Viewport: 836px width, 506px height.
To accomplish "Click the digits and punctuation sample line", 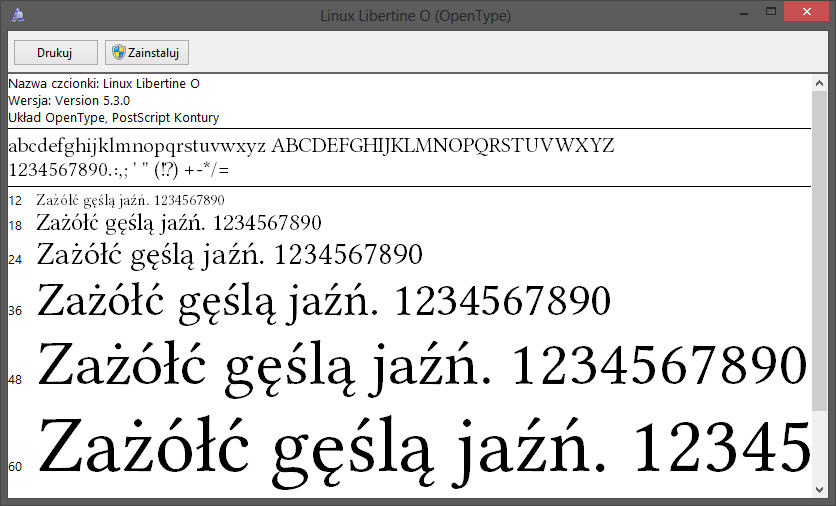I will click(119, 170).
